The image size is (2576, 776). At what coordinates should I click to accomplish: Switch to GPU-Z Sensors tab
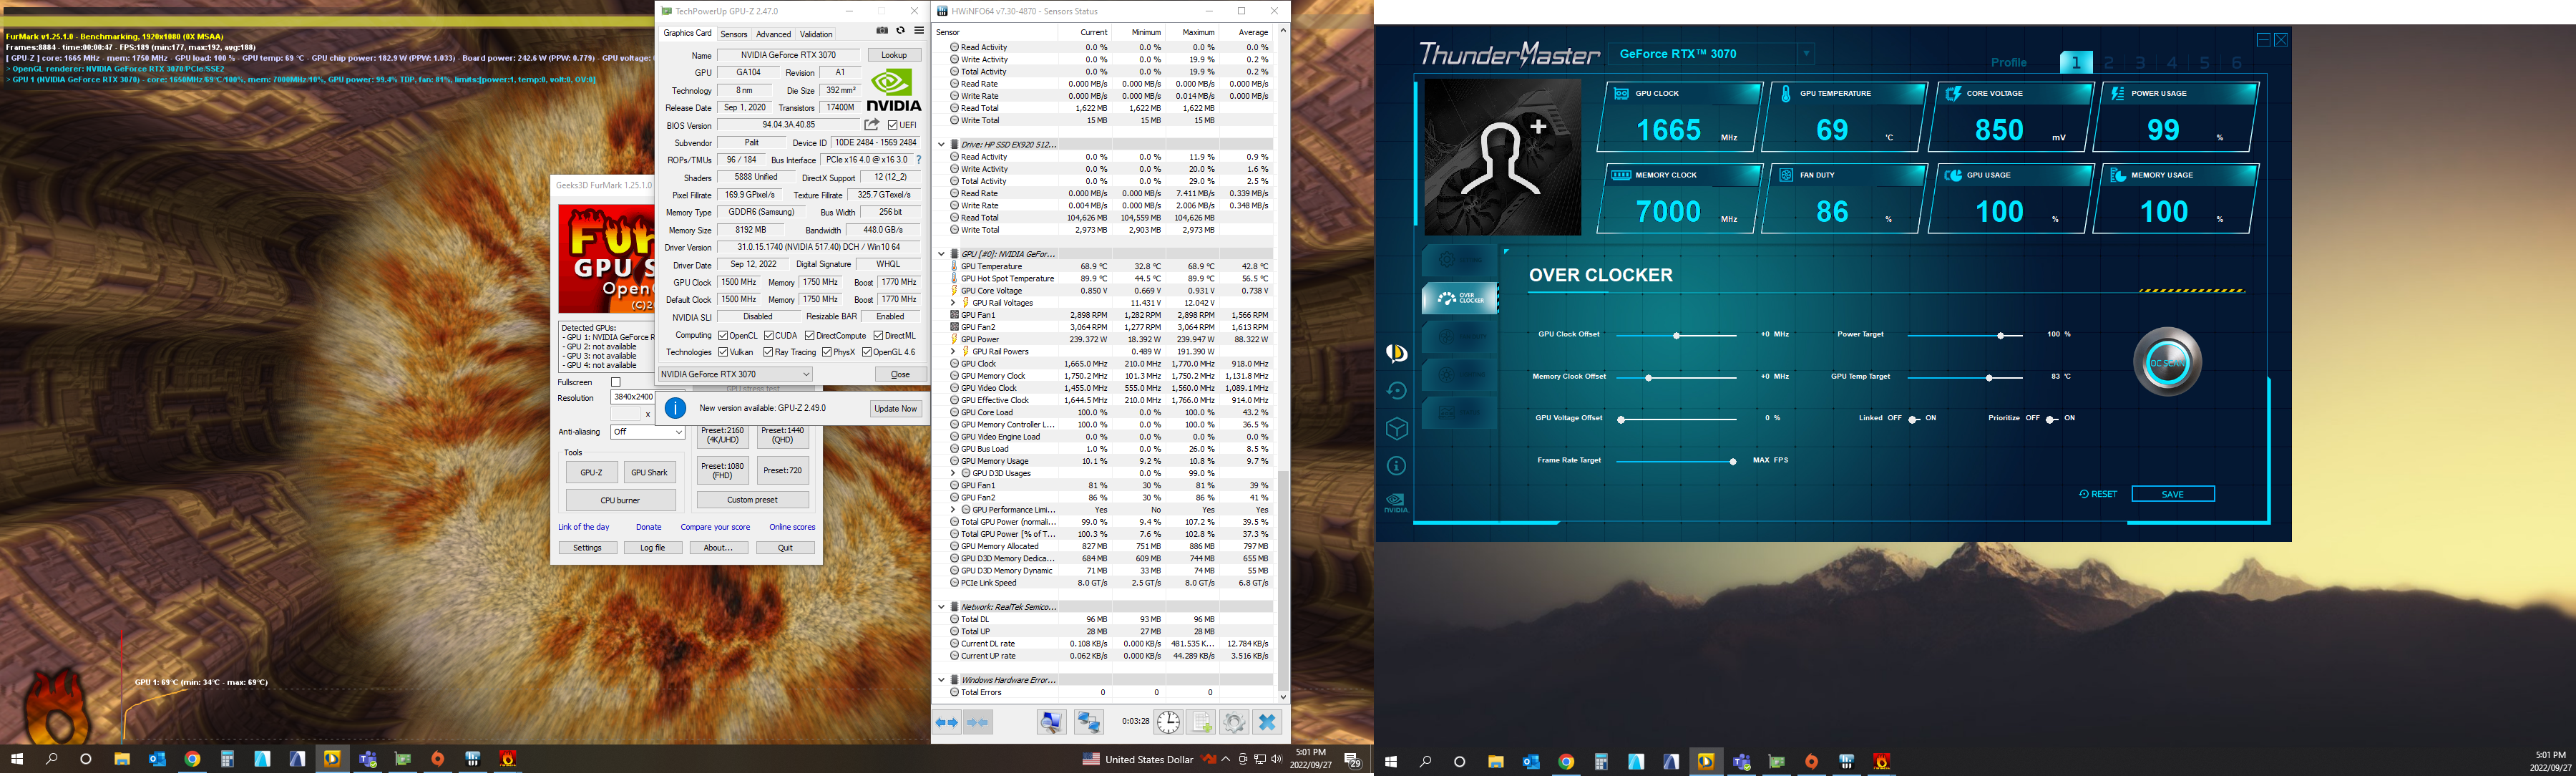coord(734,34)
